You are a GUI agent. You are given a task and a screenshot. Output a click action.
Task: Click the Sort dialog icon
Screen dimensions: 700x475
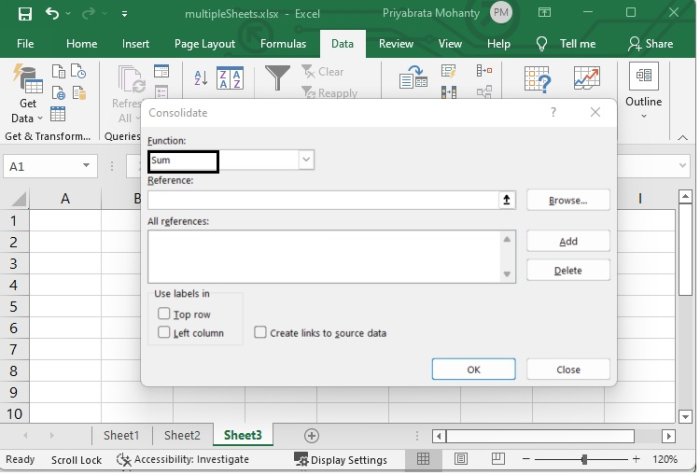(x=230, y=80)
